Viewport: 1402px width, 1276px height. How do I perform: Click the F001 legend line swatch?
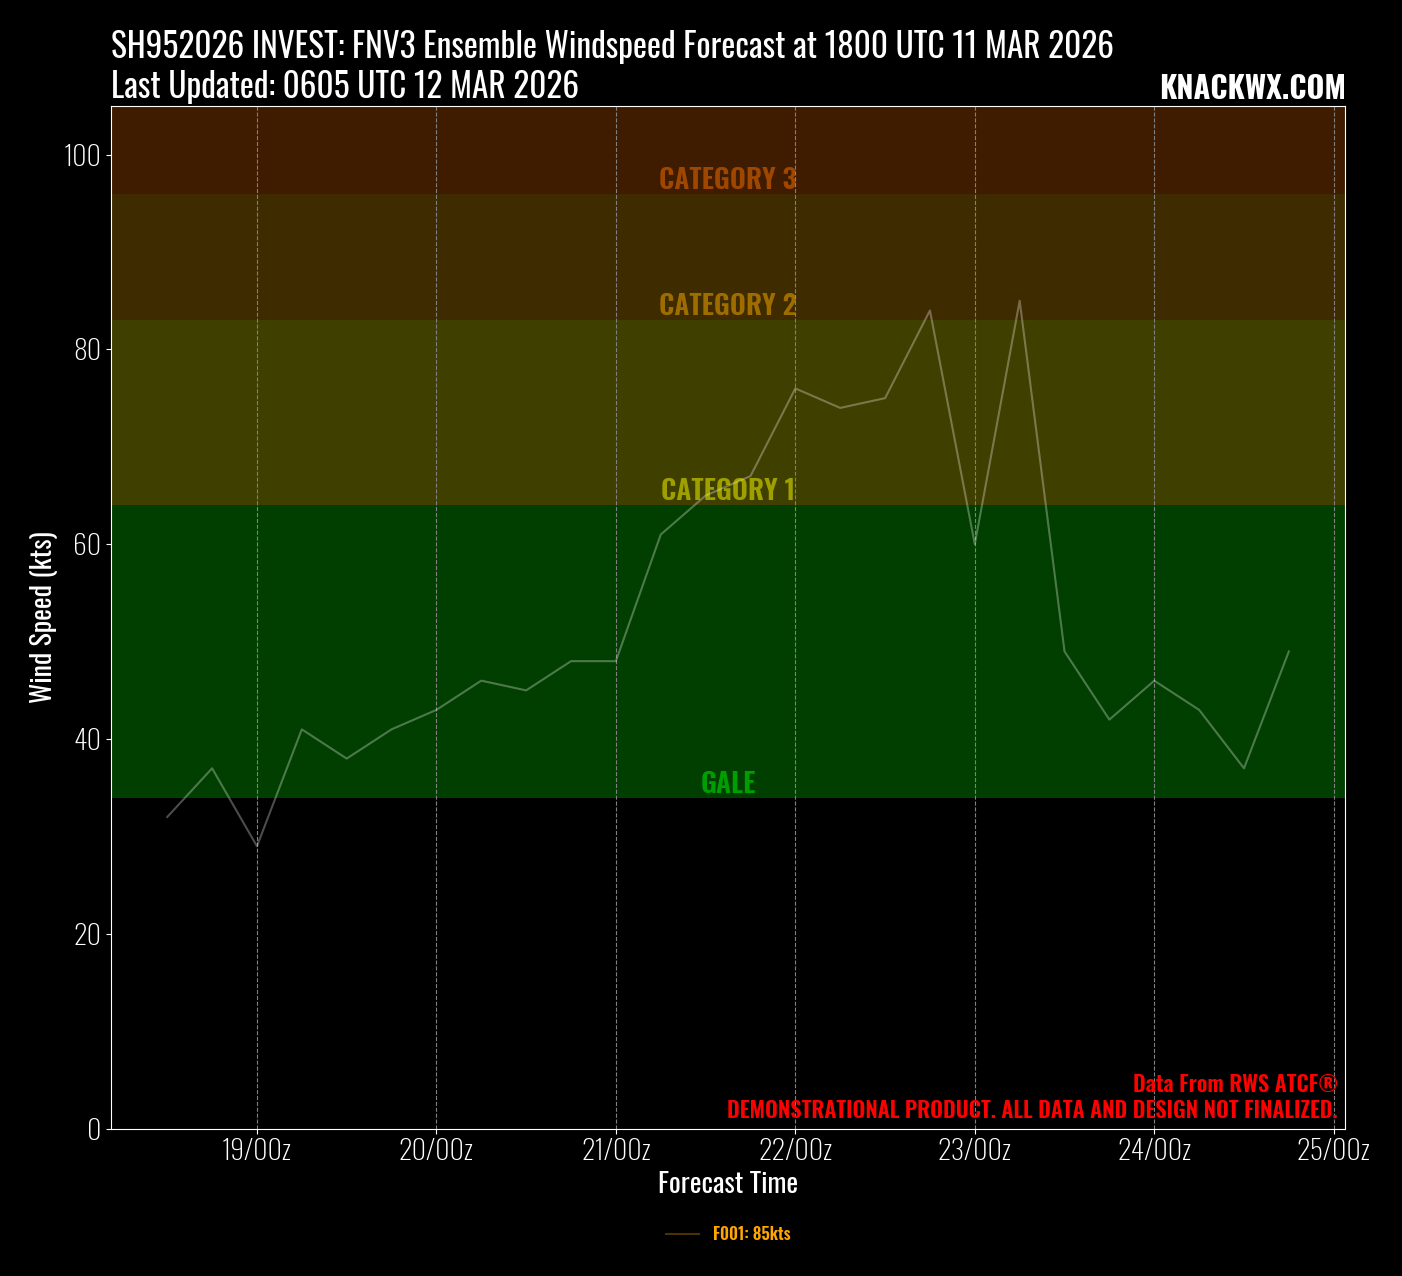pyautogui.click(x=682, y=1235)
